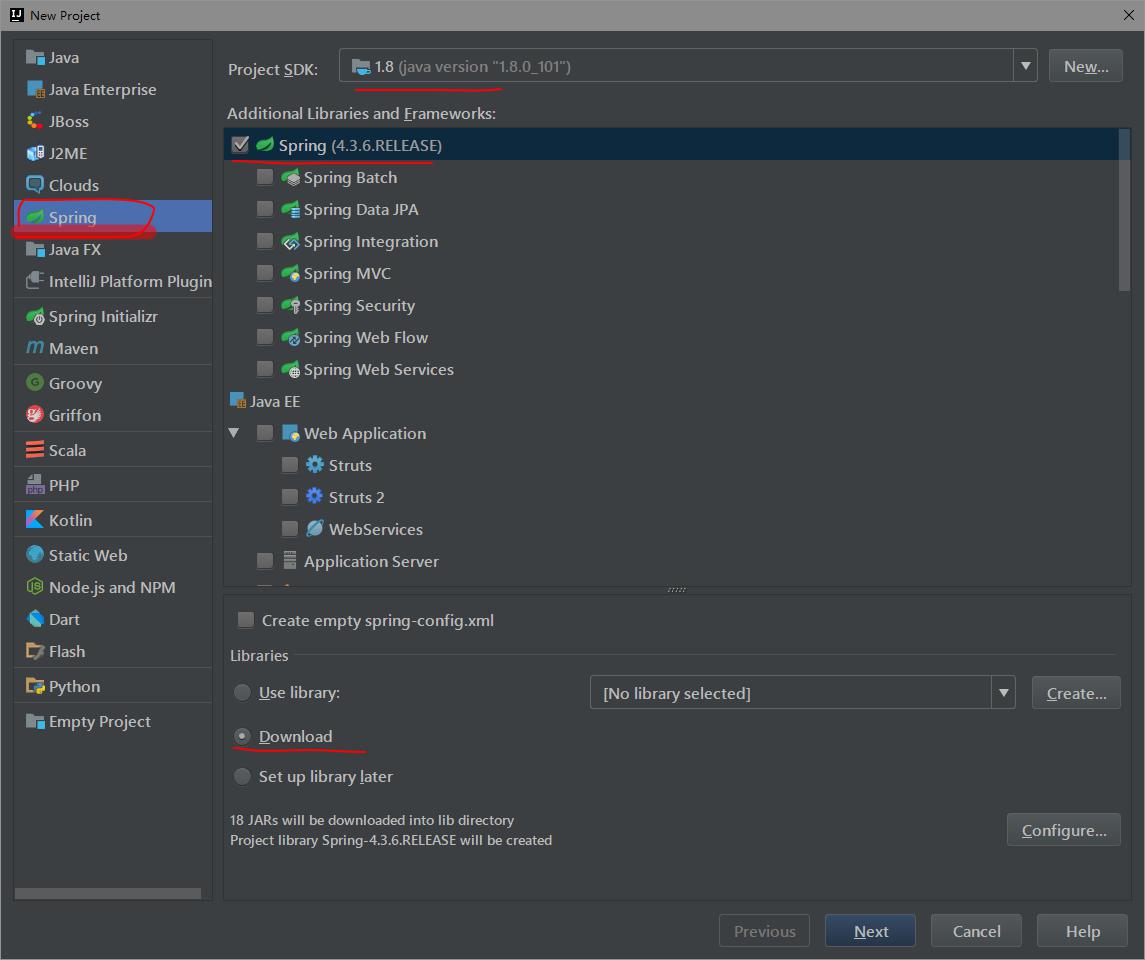The image size is (1145, 960).
Task: Click the Help button
Action: [x=1082, y=931]
